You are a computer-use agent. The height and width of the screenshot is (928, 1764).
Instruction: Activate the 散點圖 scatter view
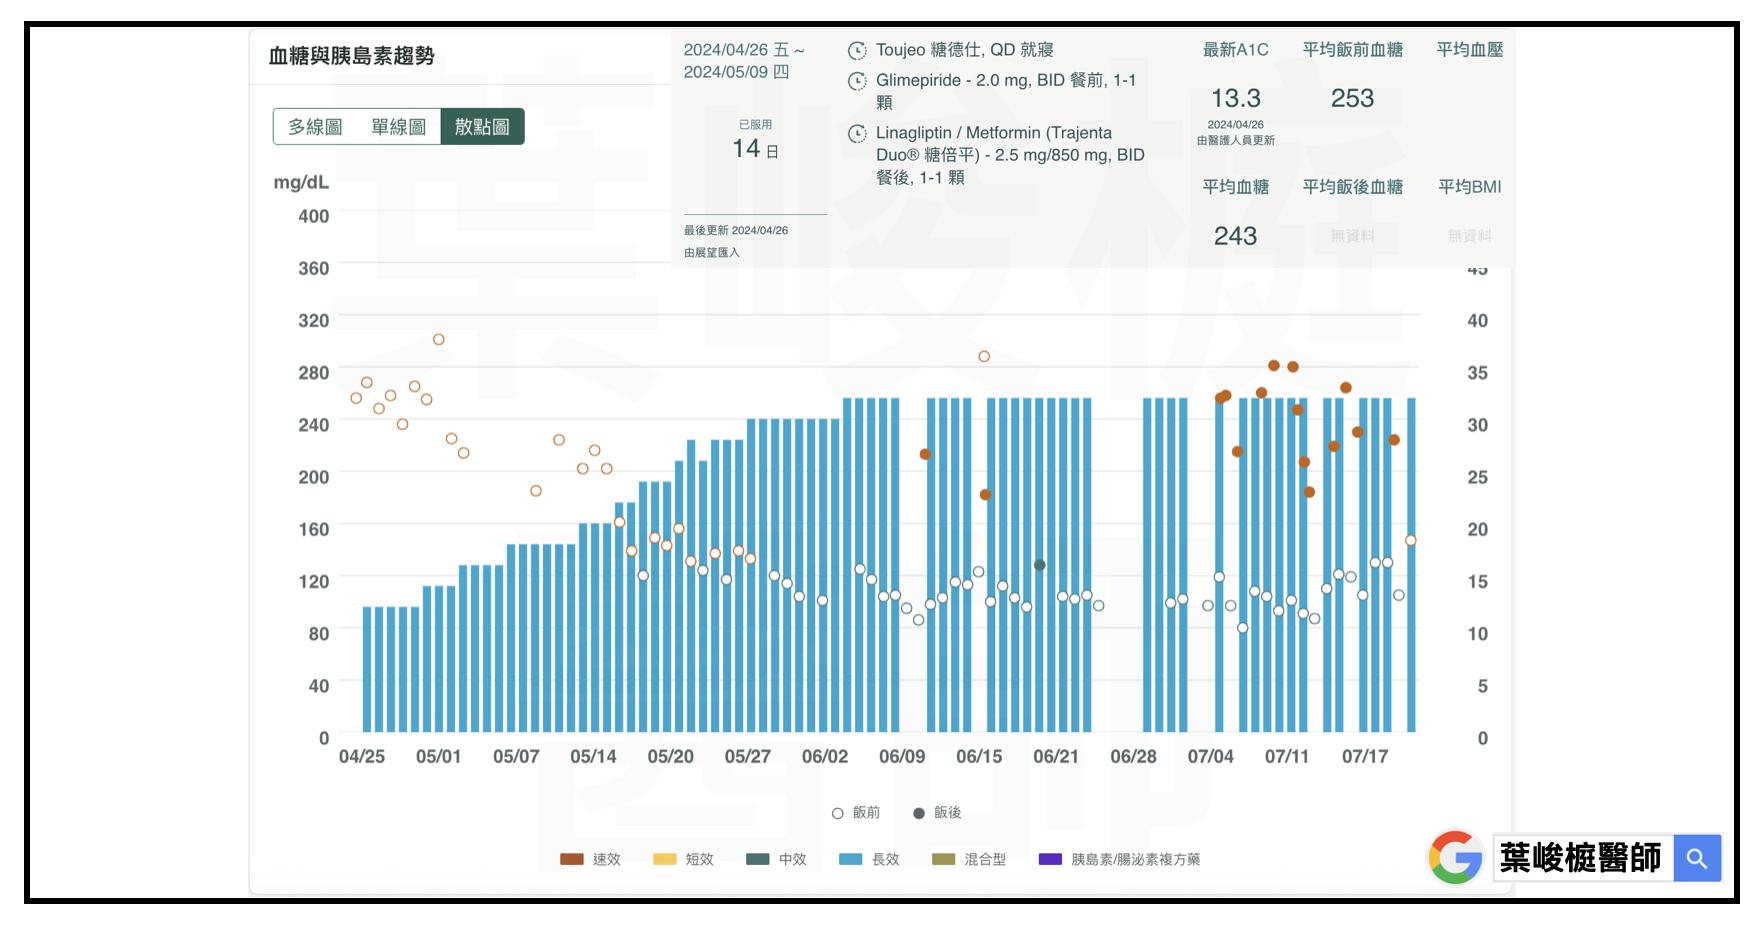point(482,127)
